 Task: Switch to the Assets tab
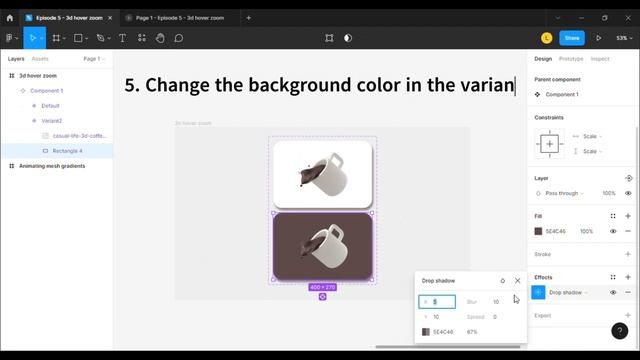coord(40,59)
